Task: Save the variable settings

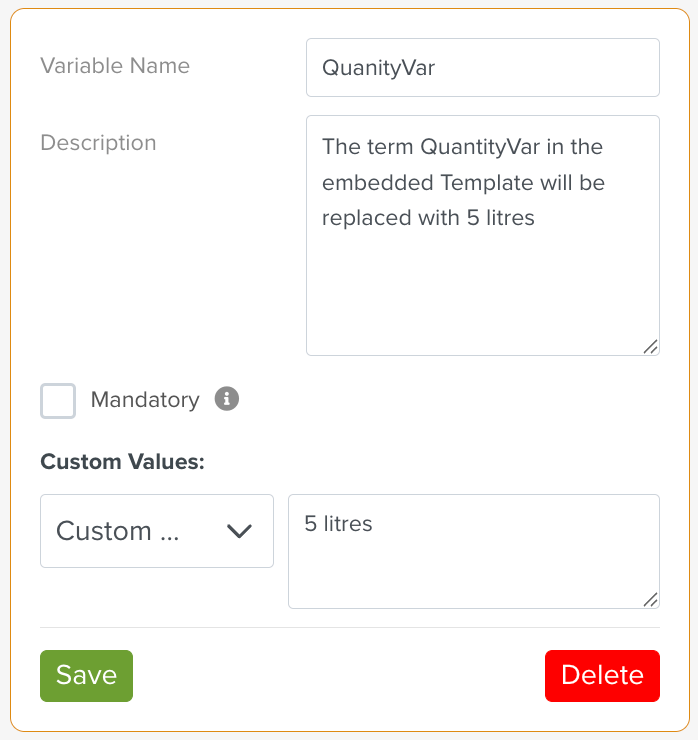Action: tap(86, 675)
